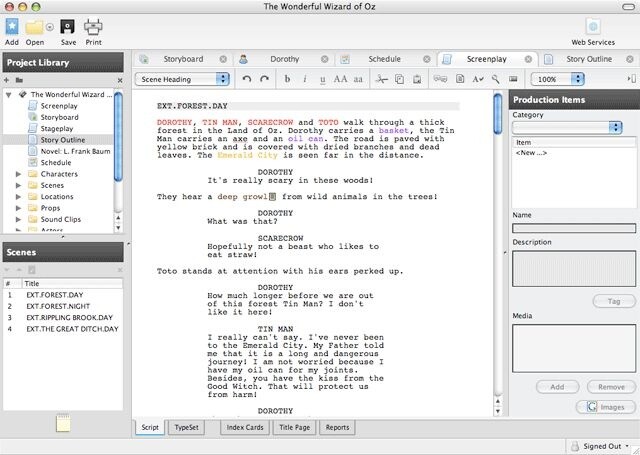Click the Save disk icon
Viewport: 640px width, 455px height.
tap(67, 28)
